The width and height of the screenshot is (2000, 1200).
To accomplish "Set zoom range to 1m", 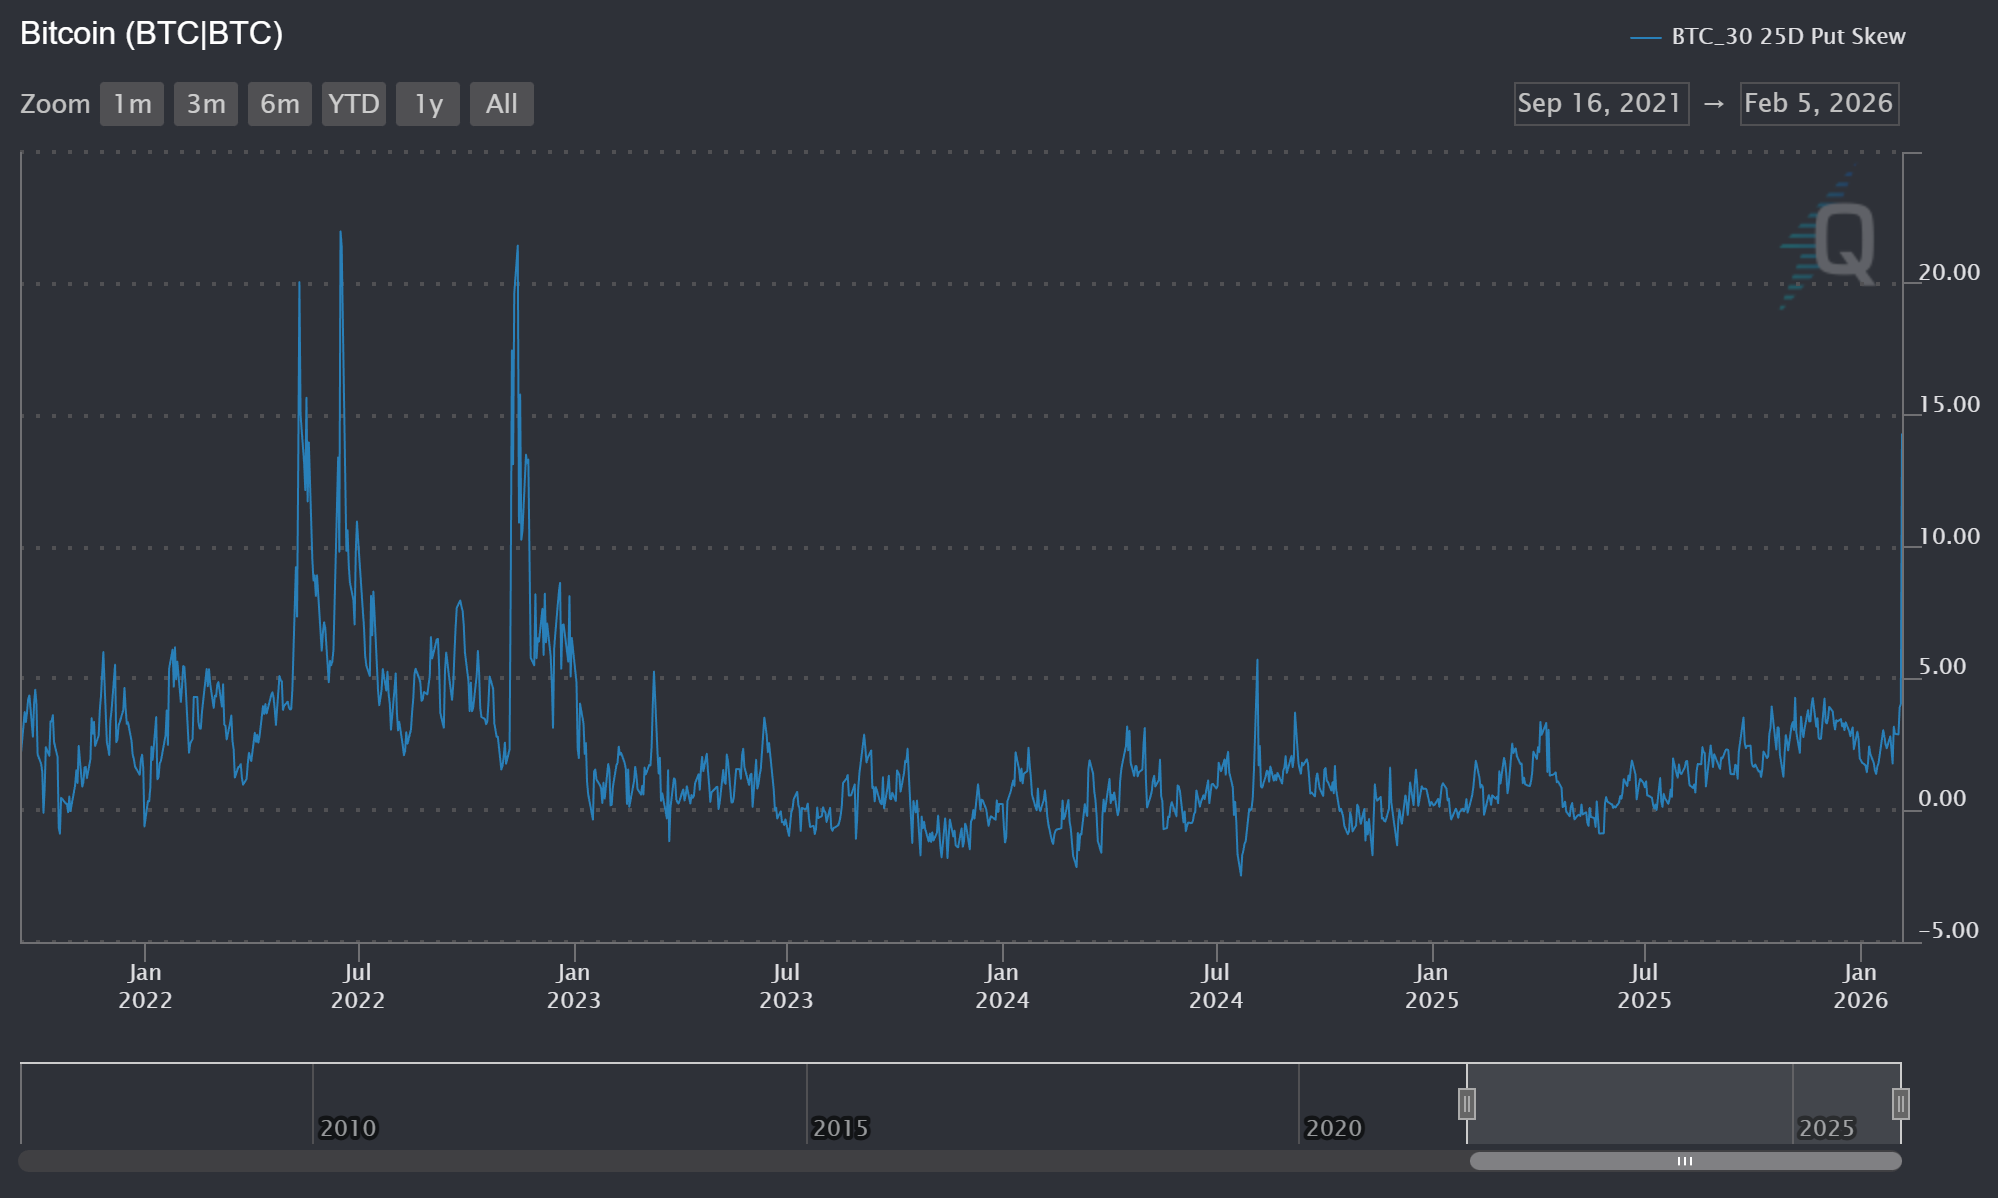I will 132,104.
